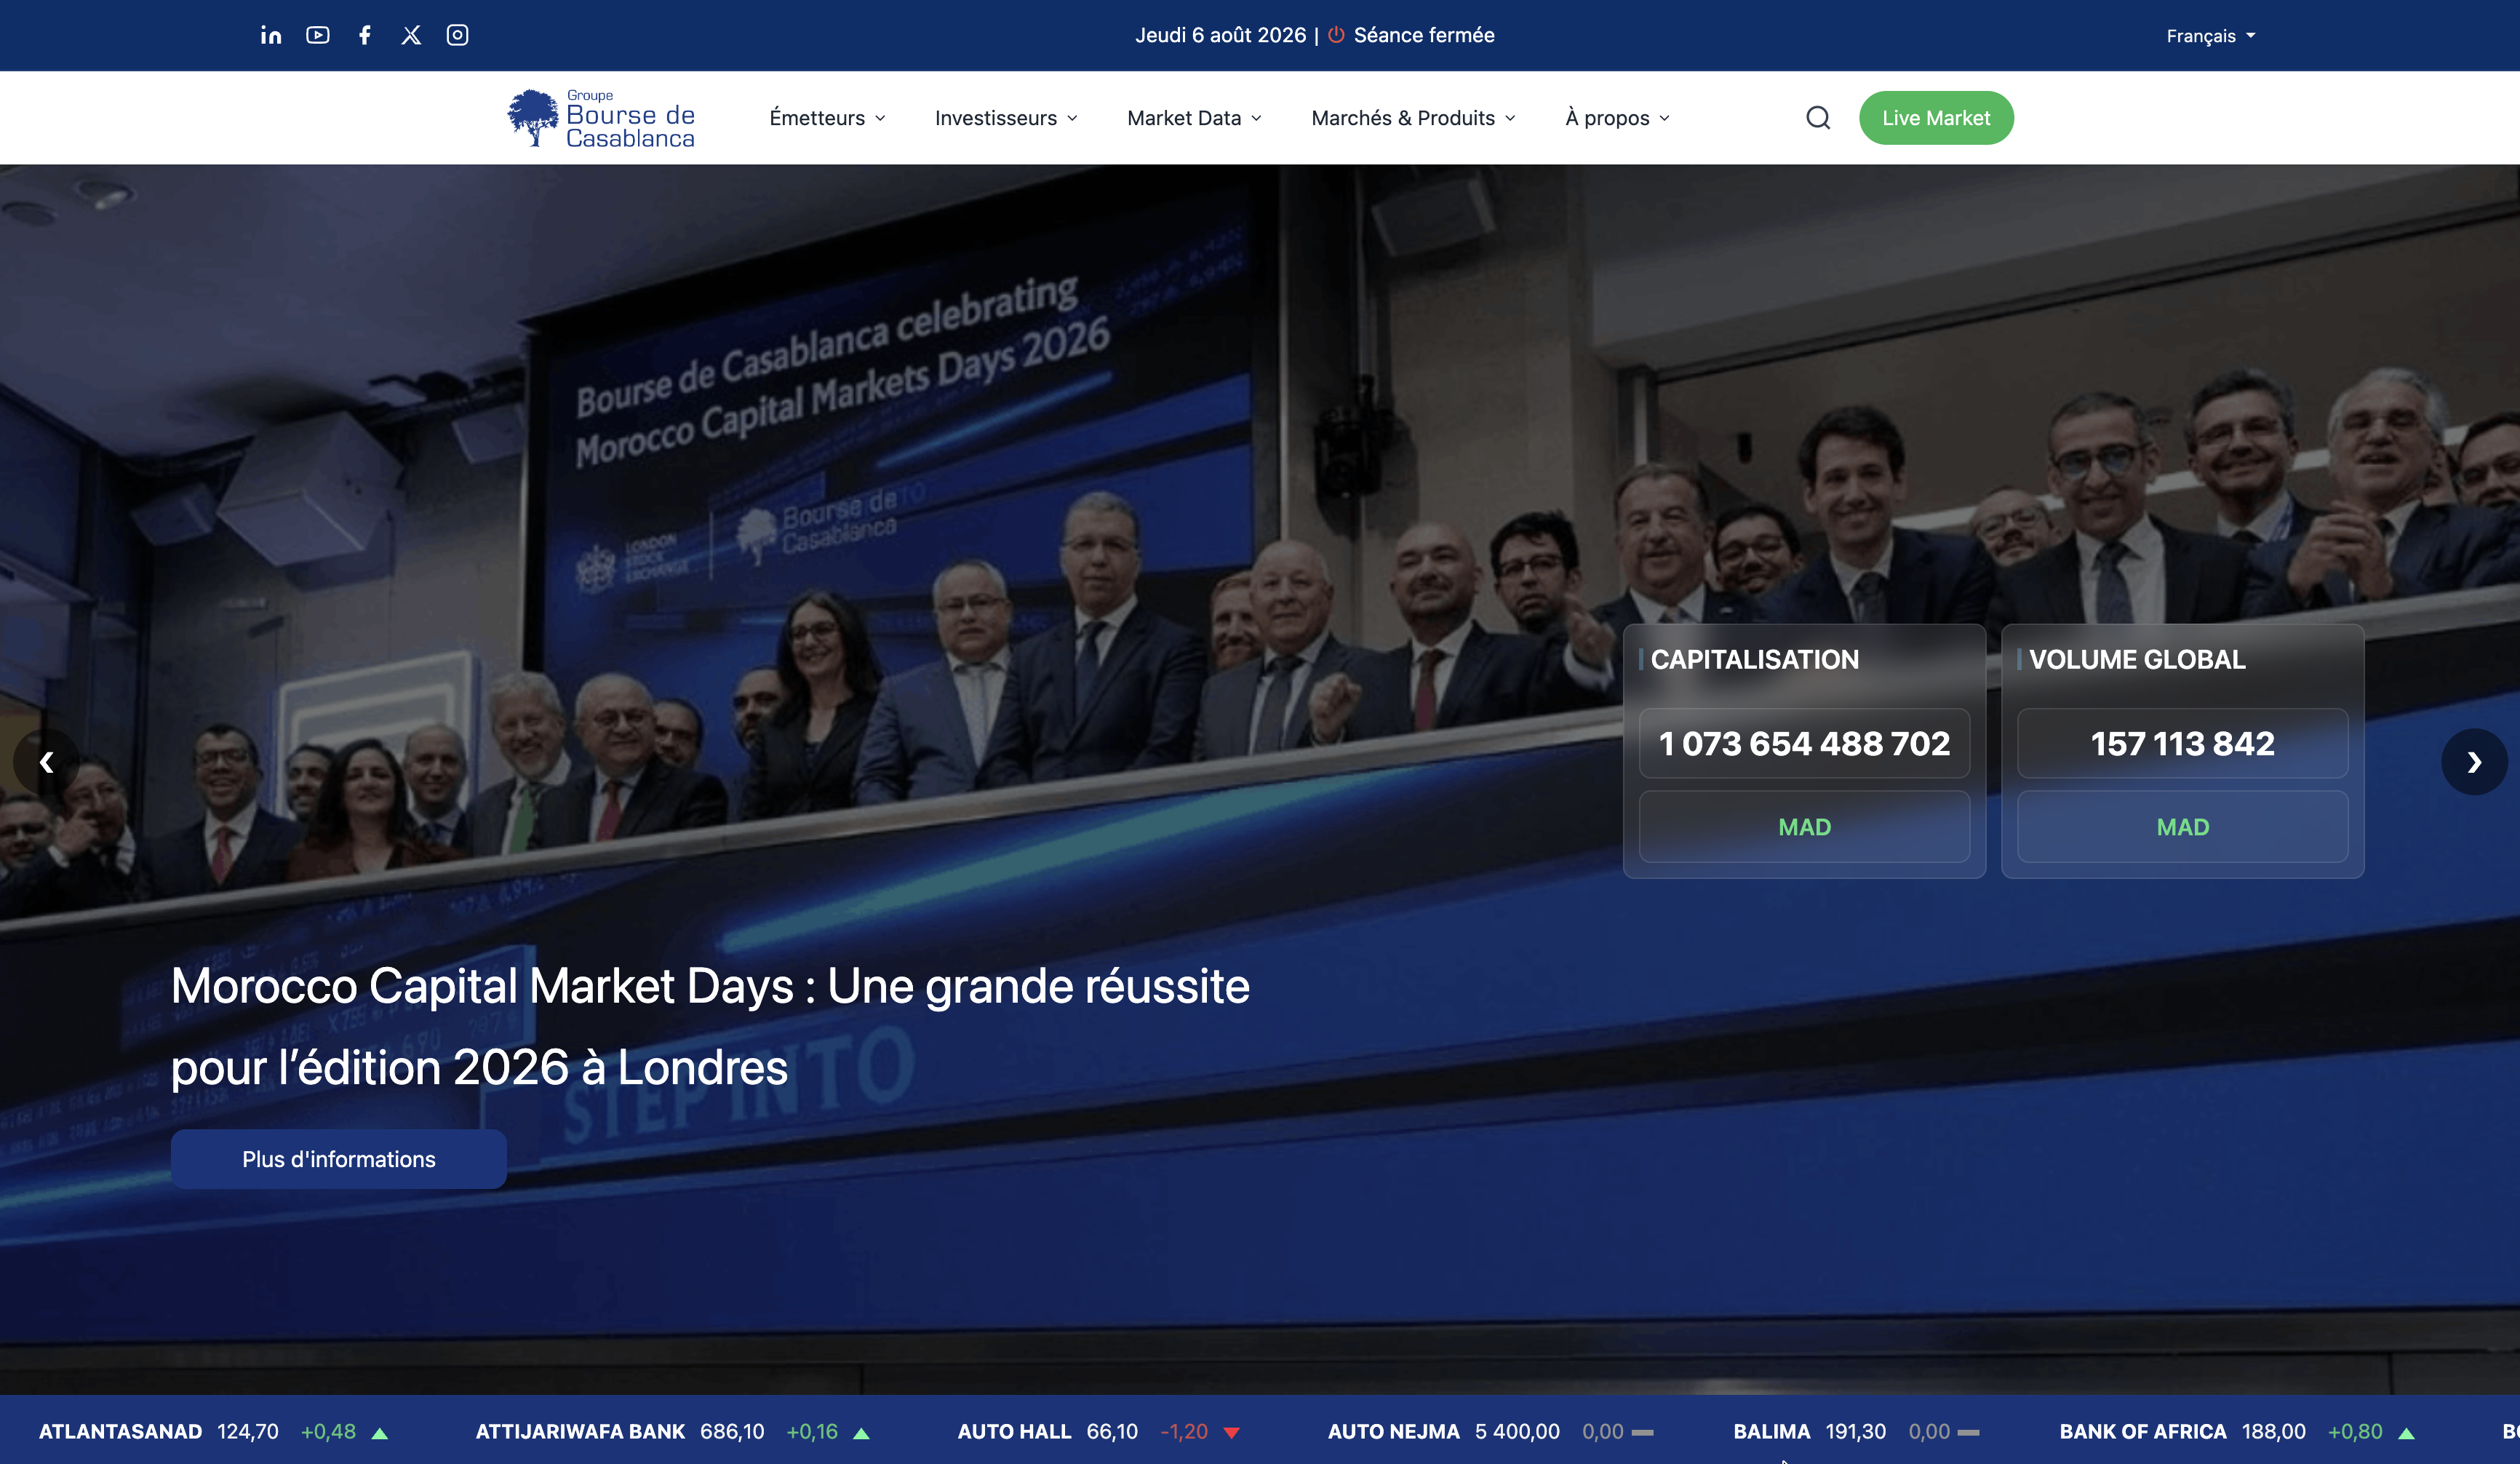
Task: Click the Morocco Capital Market Days headline
Action: point(710,1026)
